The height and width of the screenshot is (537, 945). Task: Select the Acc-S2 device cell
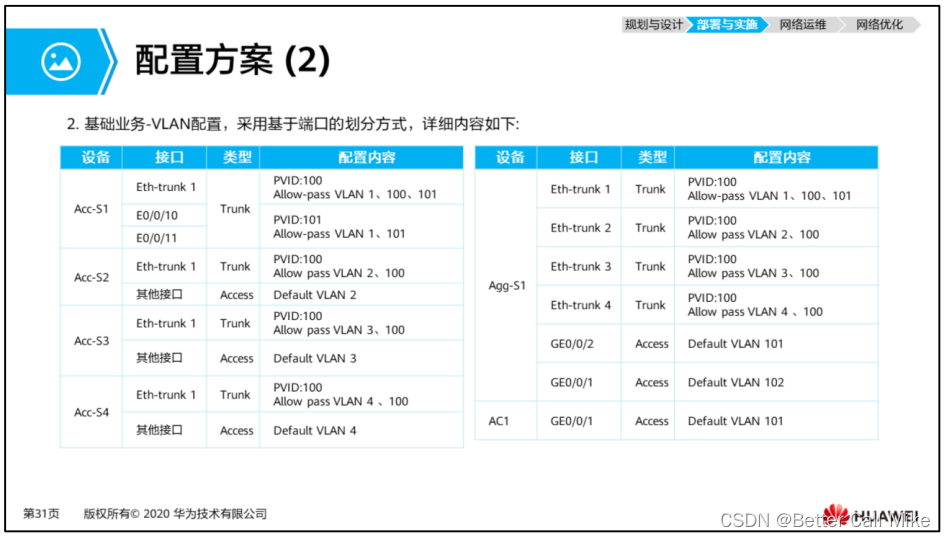(x=91, y=277)
